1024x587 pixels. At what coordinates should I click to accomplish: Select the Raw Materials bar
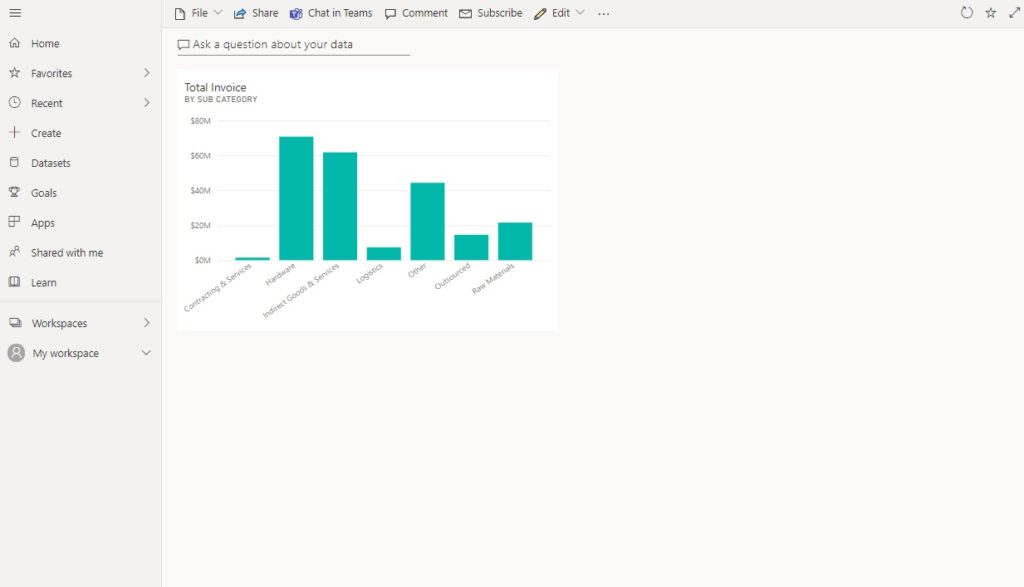click(515, 241)
